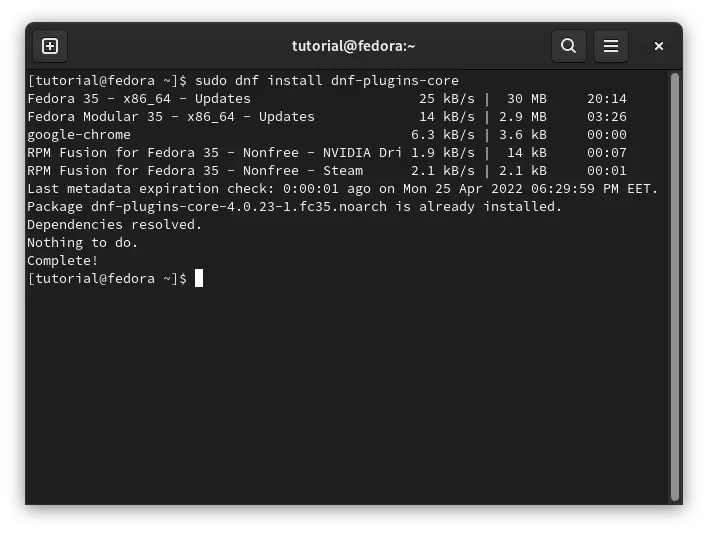
Task: Click the 'sudo dnf install dnf-plugins-core' command text
Action: click(x=327, y=81)
